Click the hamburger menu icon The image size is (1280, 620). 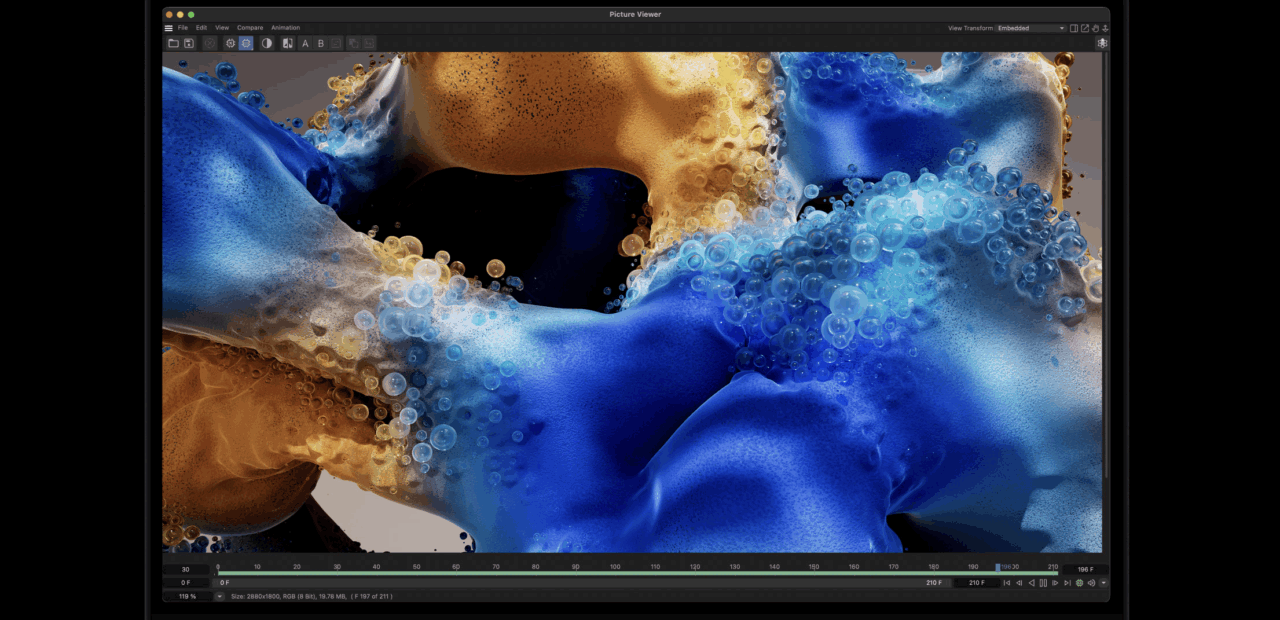pos(169,28)
